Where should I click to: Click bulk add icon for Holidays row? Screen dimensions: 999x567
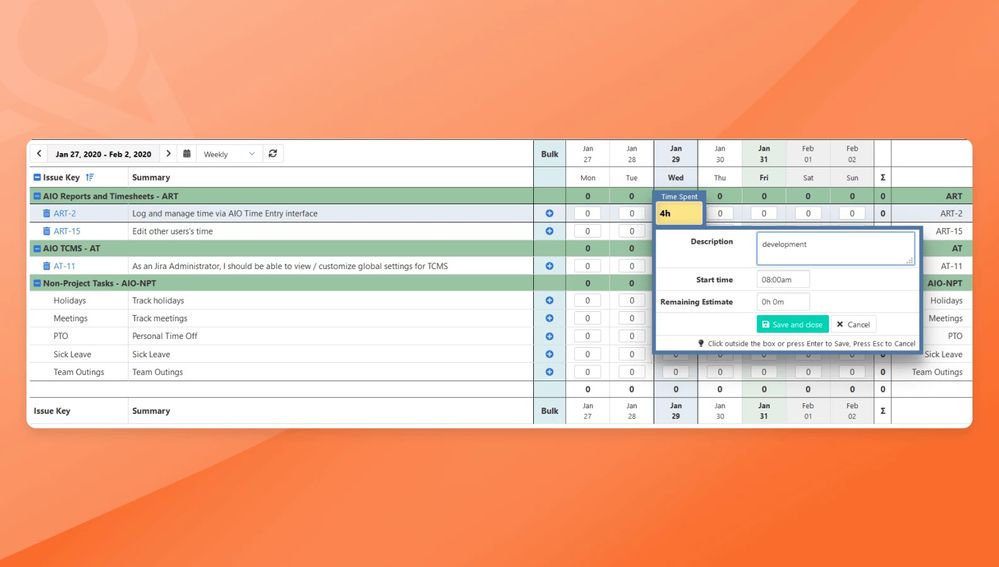pyautogui.click(x=549, y=301)
